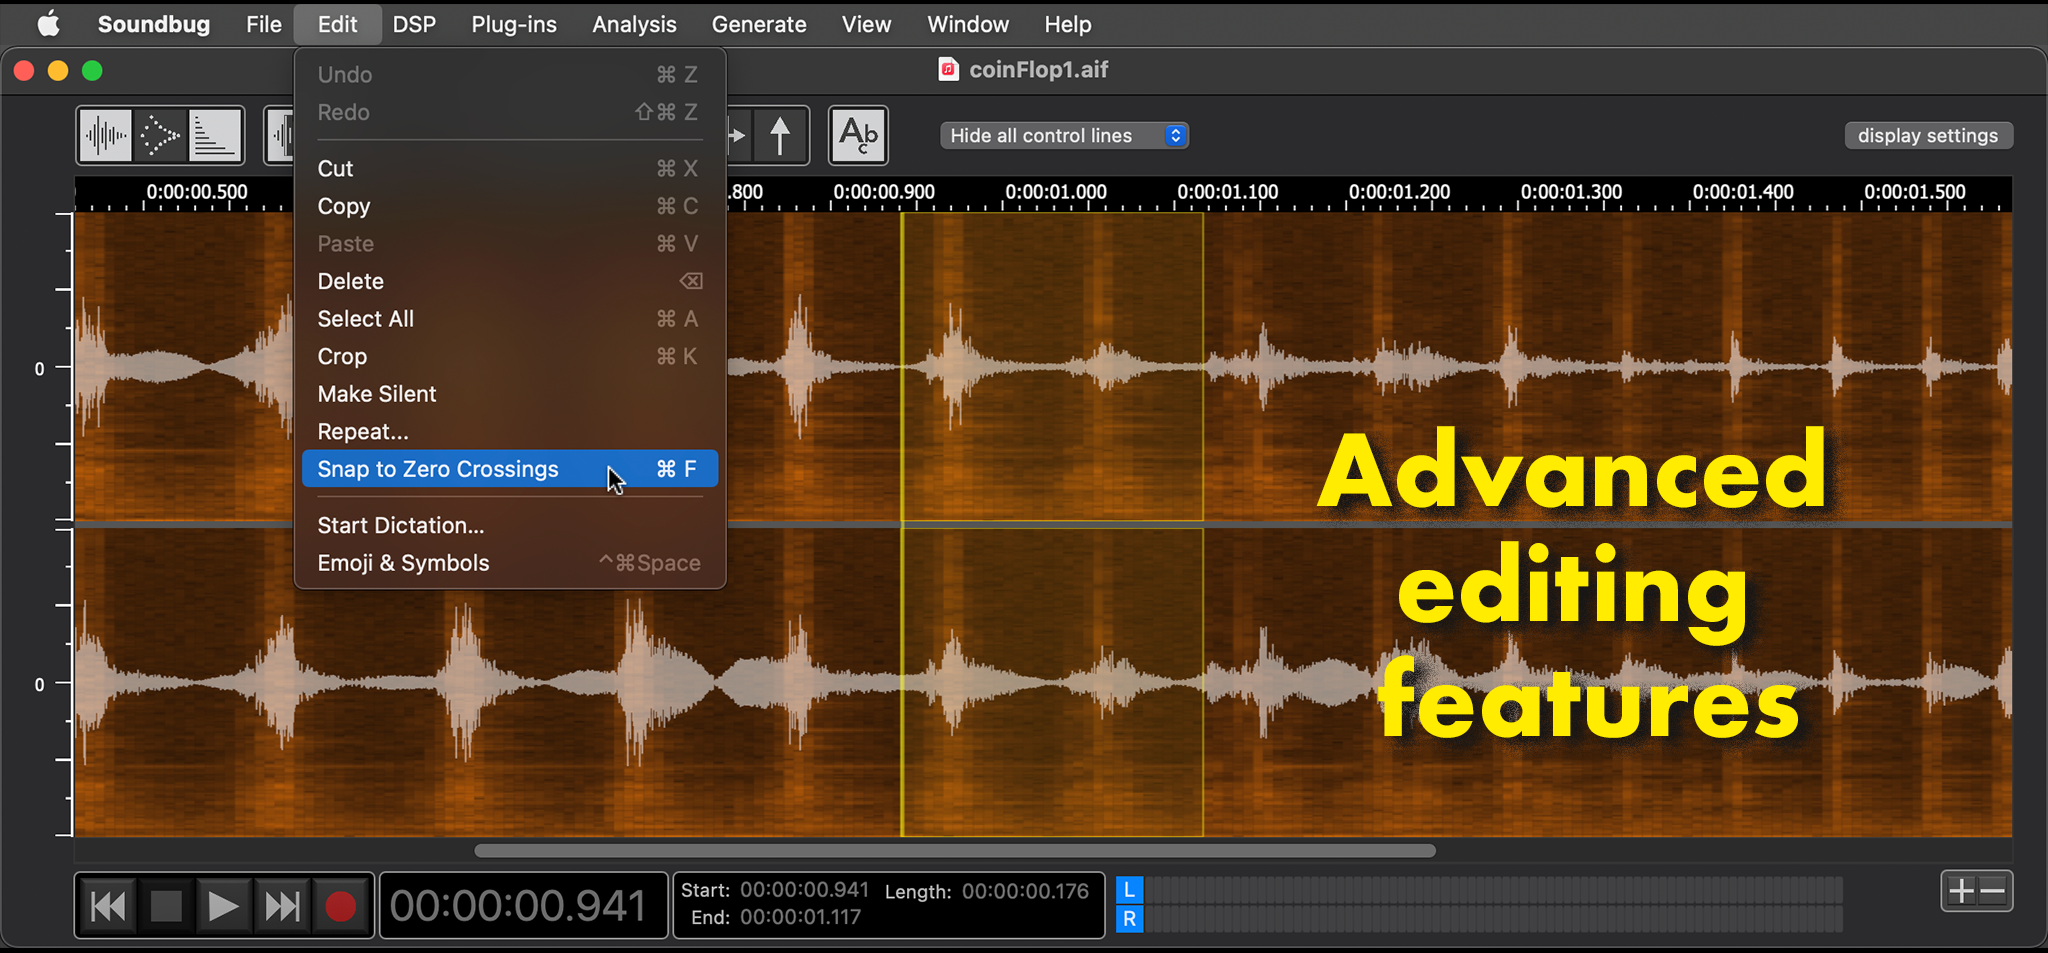Click the horizontal scrollbar thumb below the waveform
Screen dimensions: 2048x953
955,851
